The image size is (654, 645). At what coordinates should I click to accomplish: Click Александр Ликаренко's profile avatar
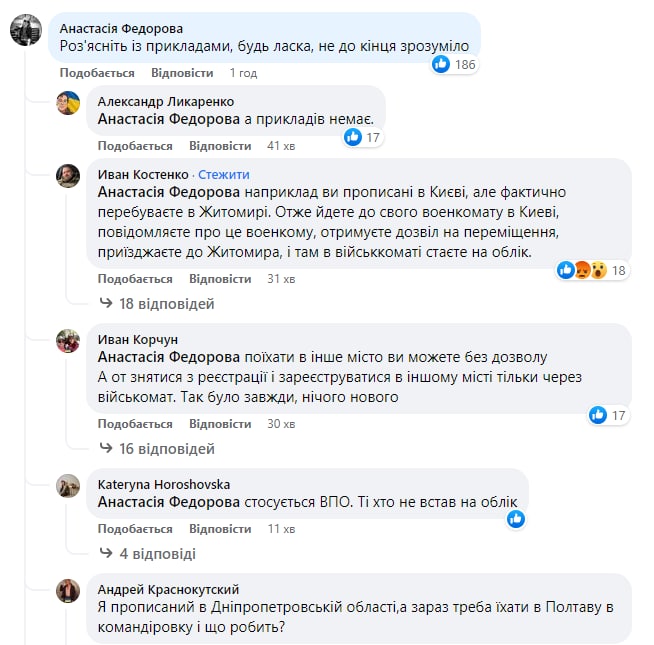pyautogui.click(x=68, y=103)
